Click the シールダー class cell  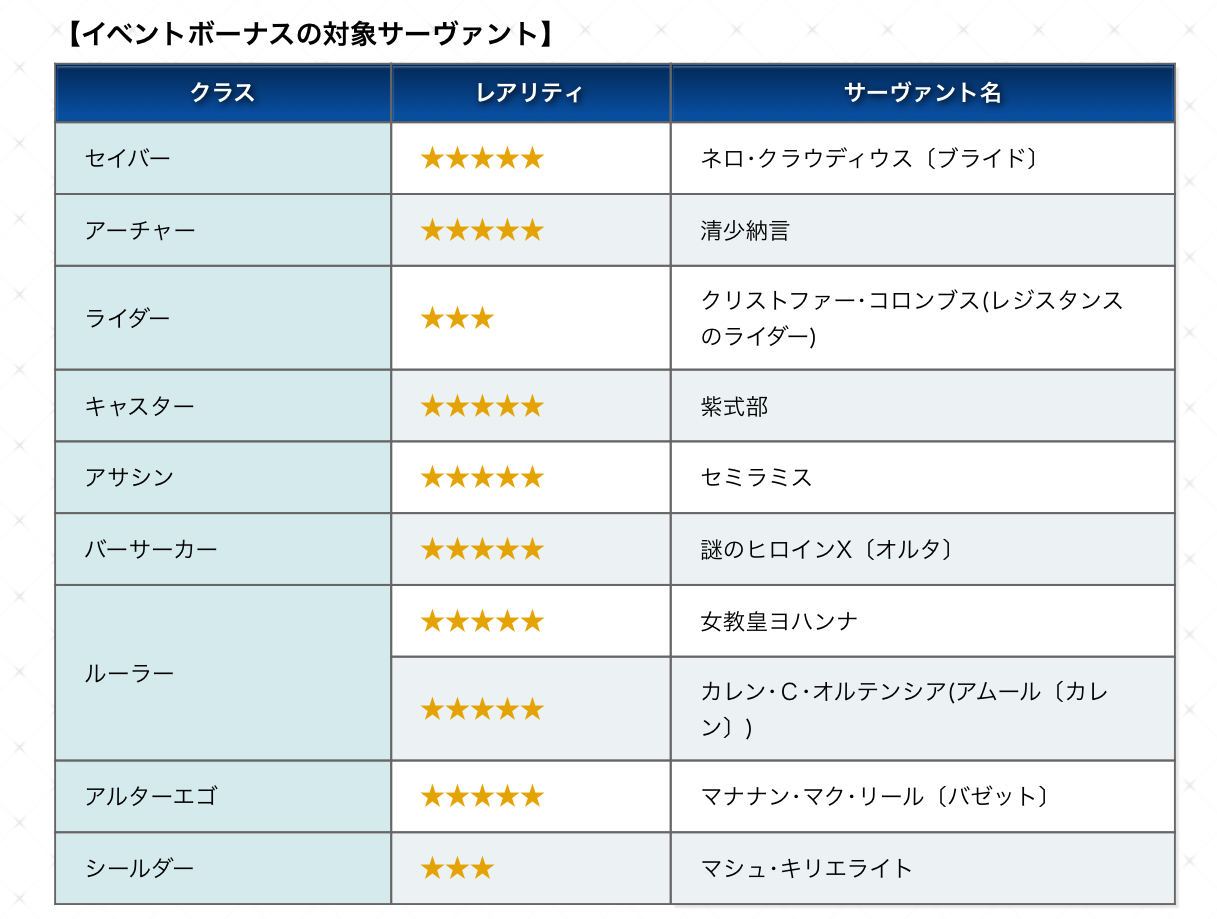pyautogui.click(x=139, y=868)
